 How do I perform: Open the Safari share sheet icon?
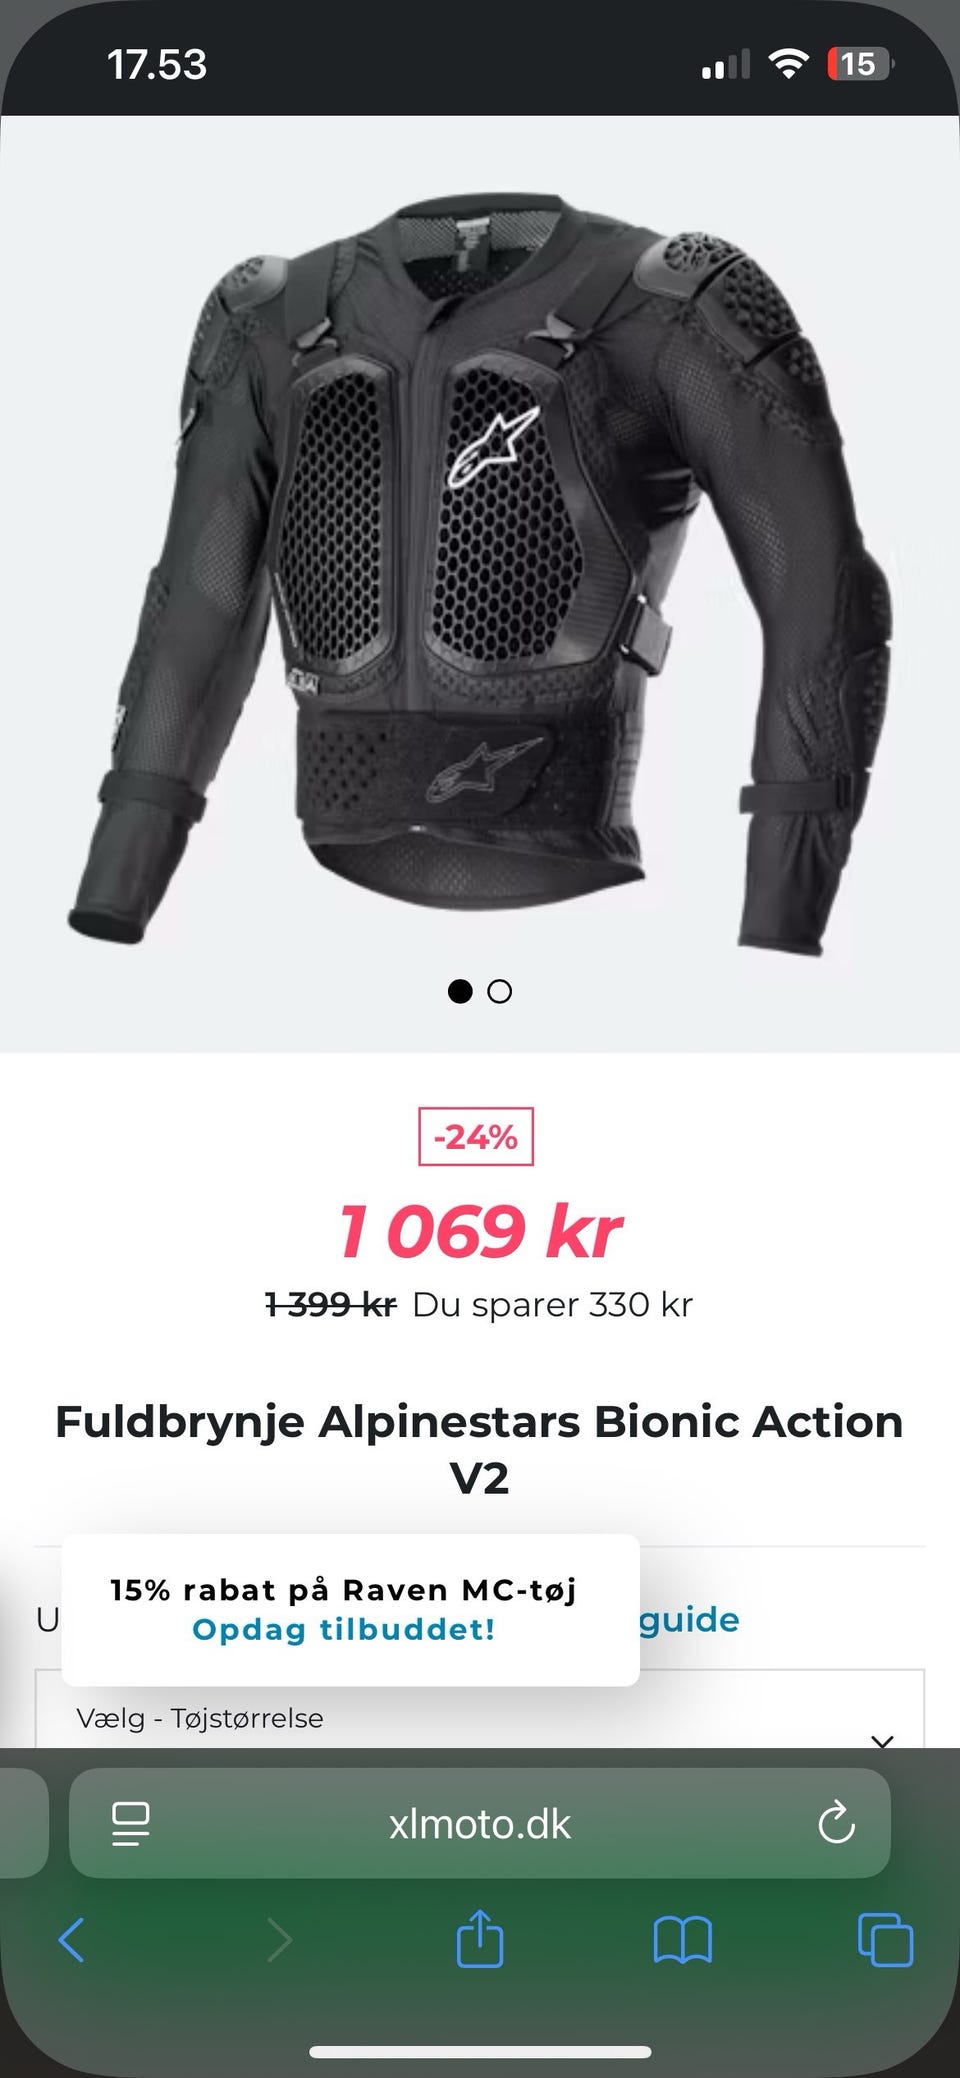(479, 1938)
